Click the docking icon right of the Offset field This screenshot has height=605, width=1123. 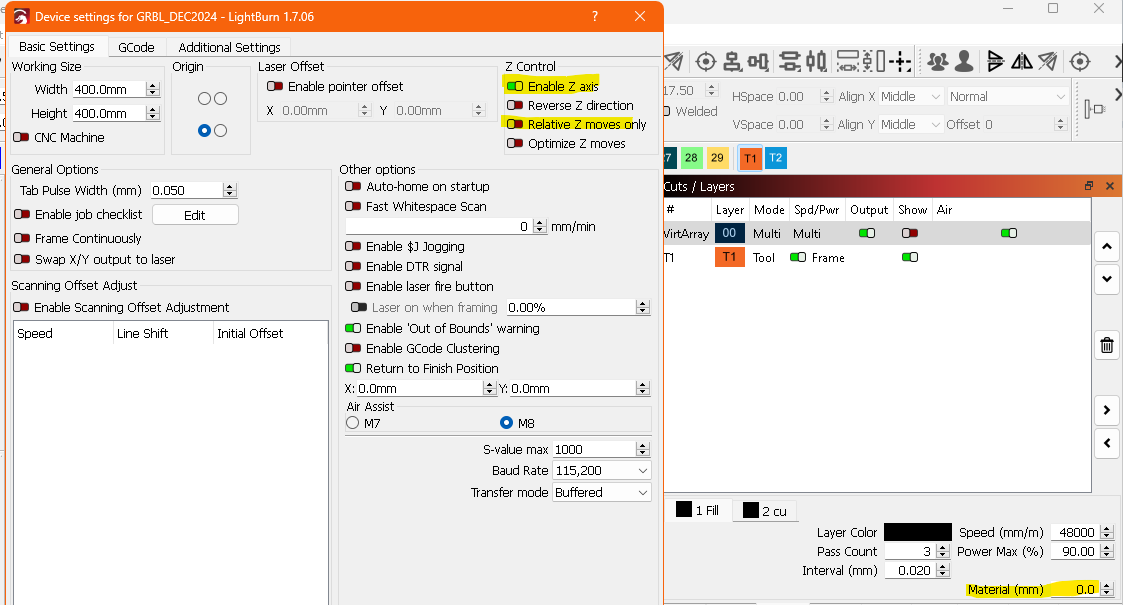click(x=1094, y=110)
